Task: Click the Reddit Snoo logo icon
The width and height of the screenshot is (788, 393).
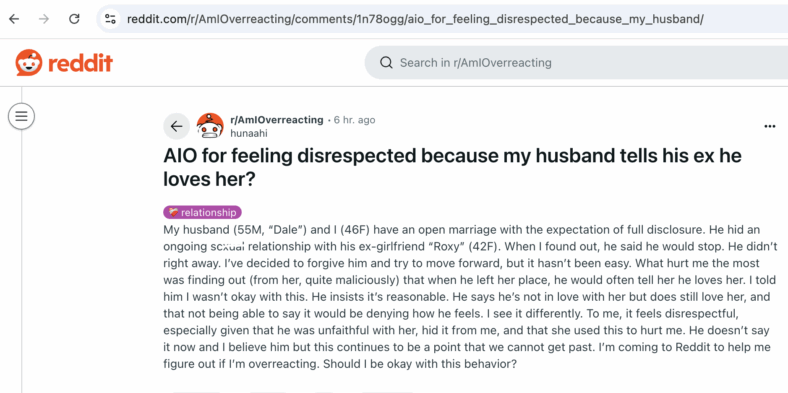Action: [x=29, y=63]
